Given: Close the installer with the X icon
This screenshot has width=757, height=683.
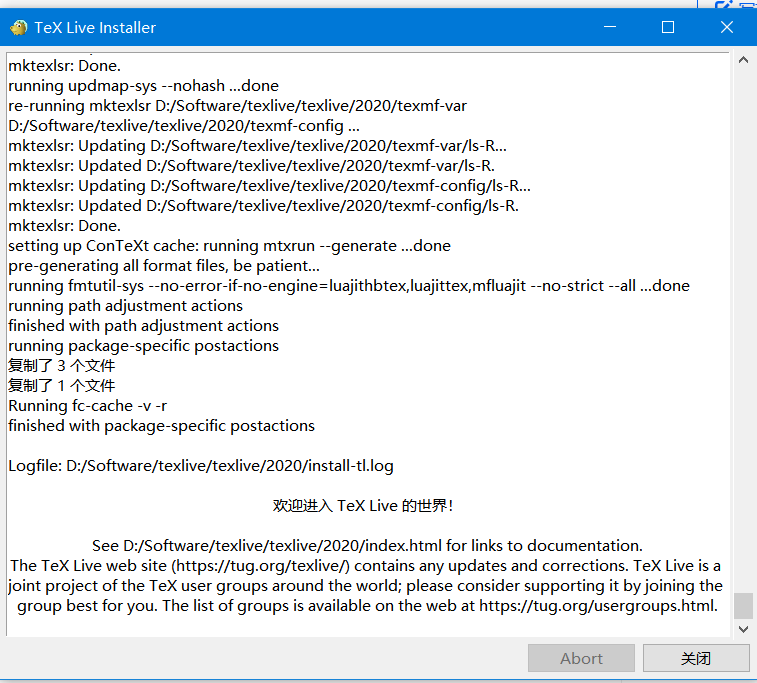Looking at the screenshot, I should pyautogui.click(x=727, y=27).
